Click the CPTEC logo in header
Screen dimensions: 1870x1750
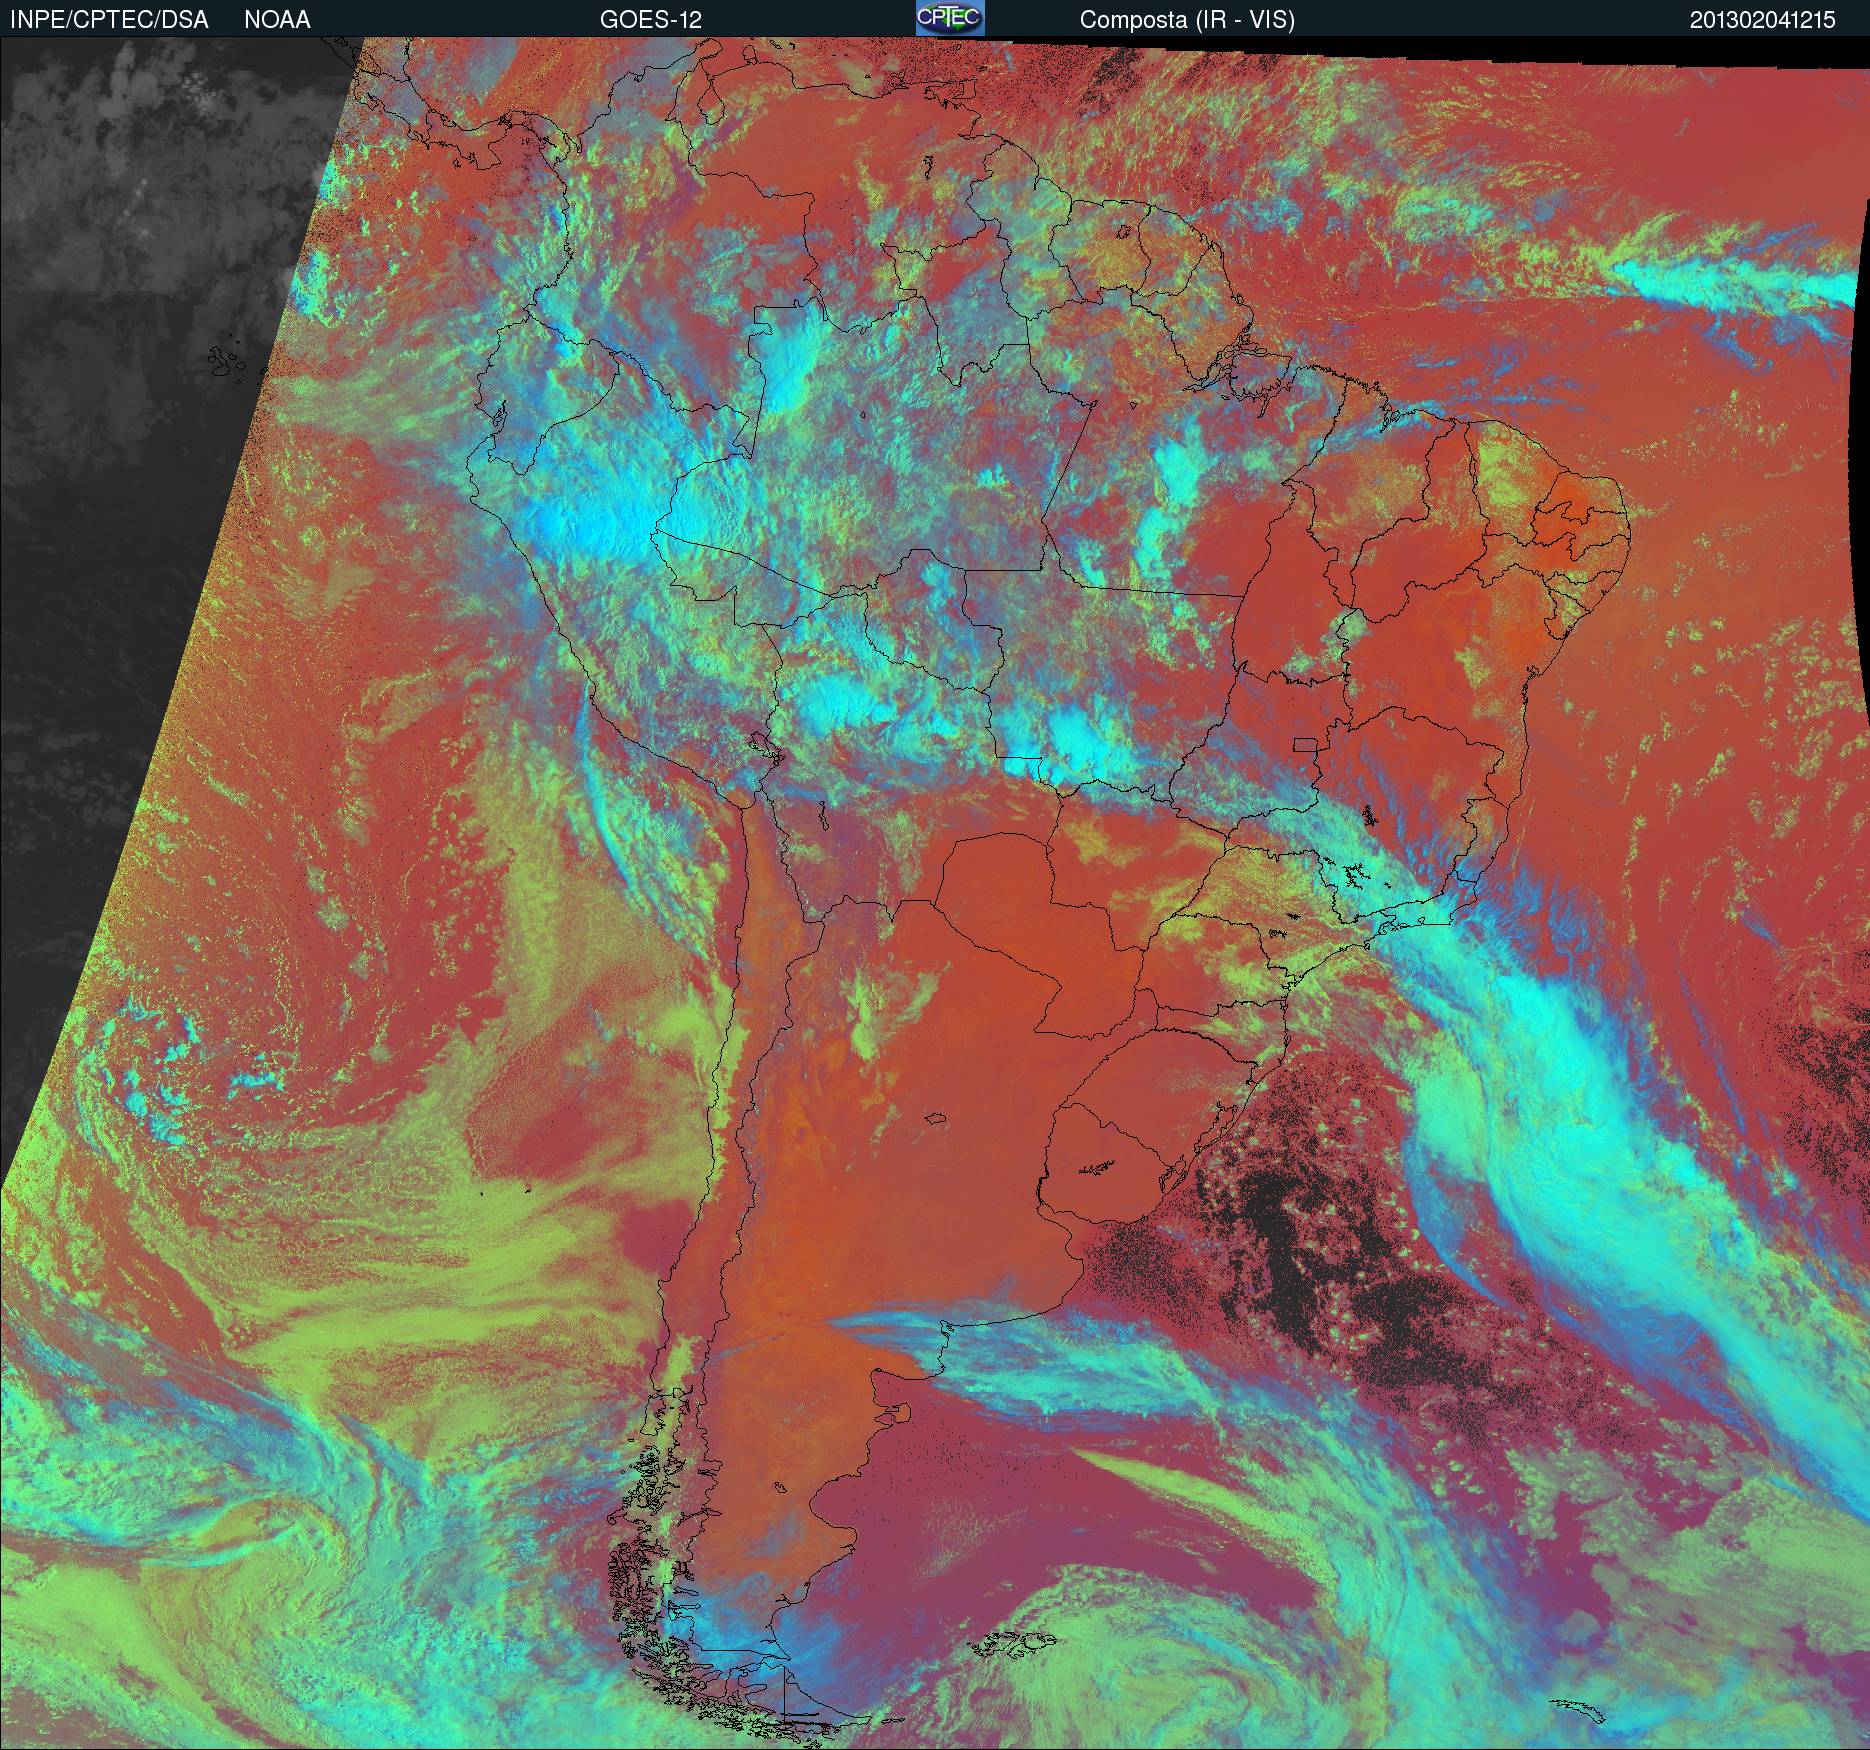[x=950, y=18]
